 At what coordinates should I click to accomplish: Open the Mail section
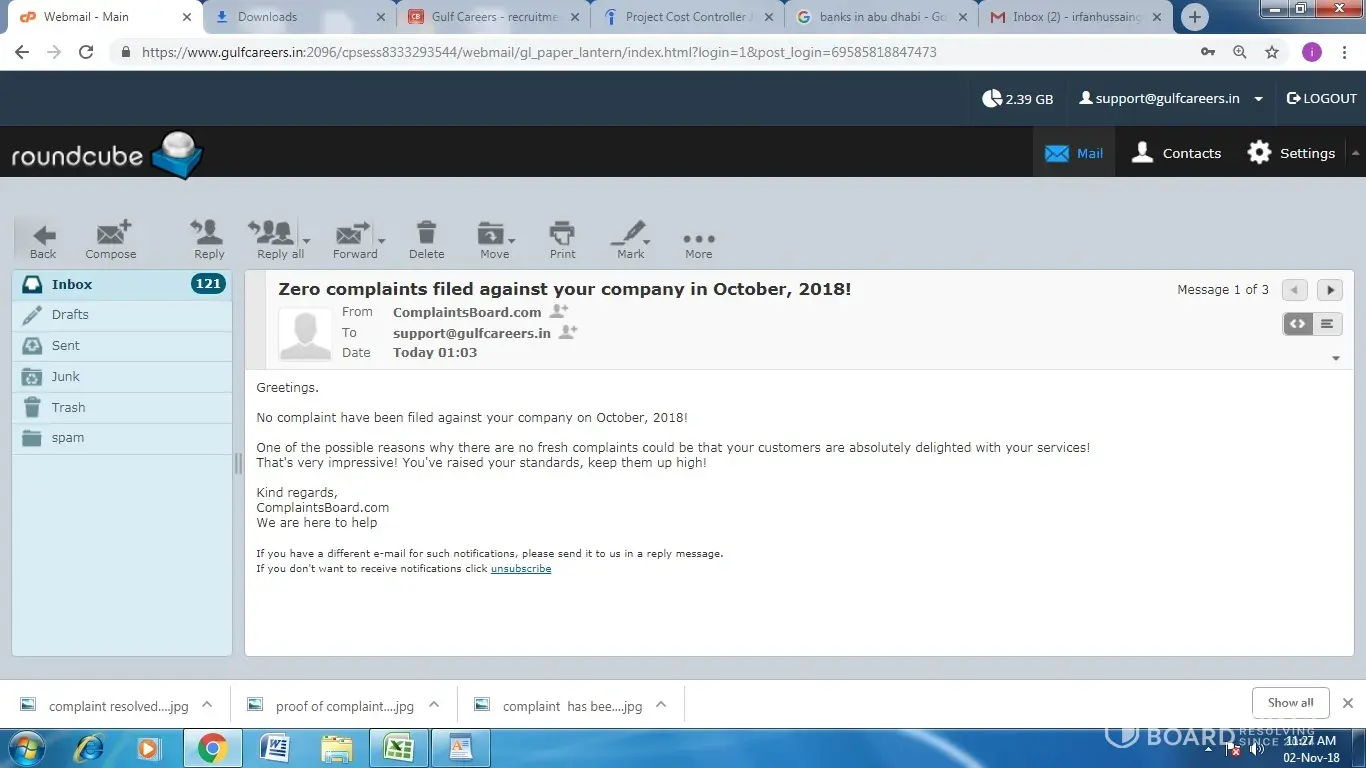pyautogui.click(x=1074, y=153)
